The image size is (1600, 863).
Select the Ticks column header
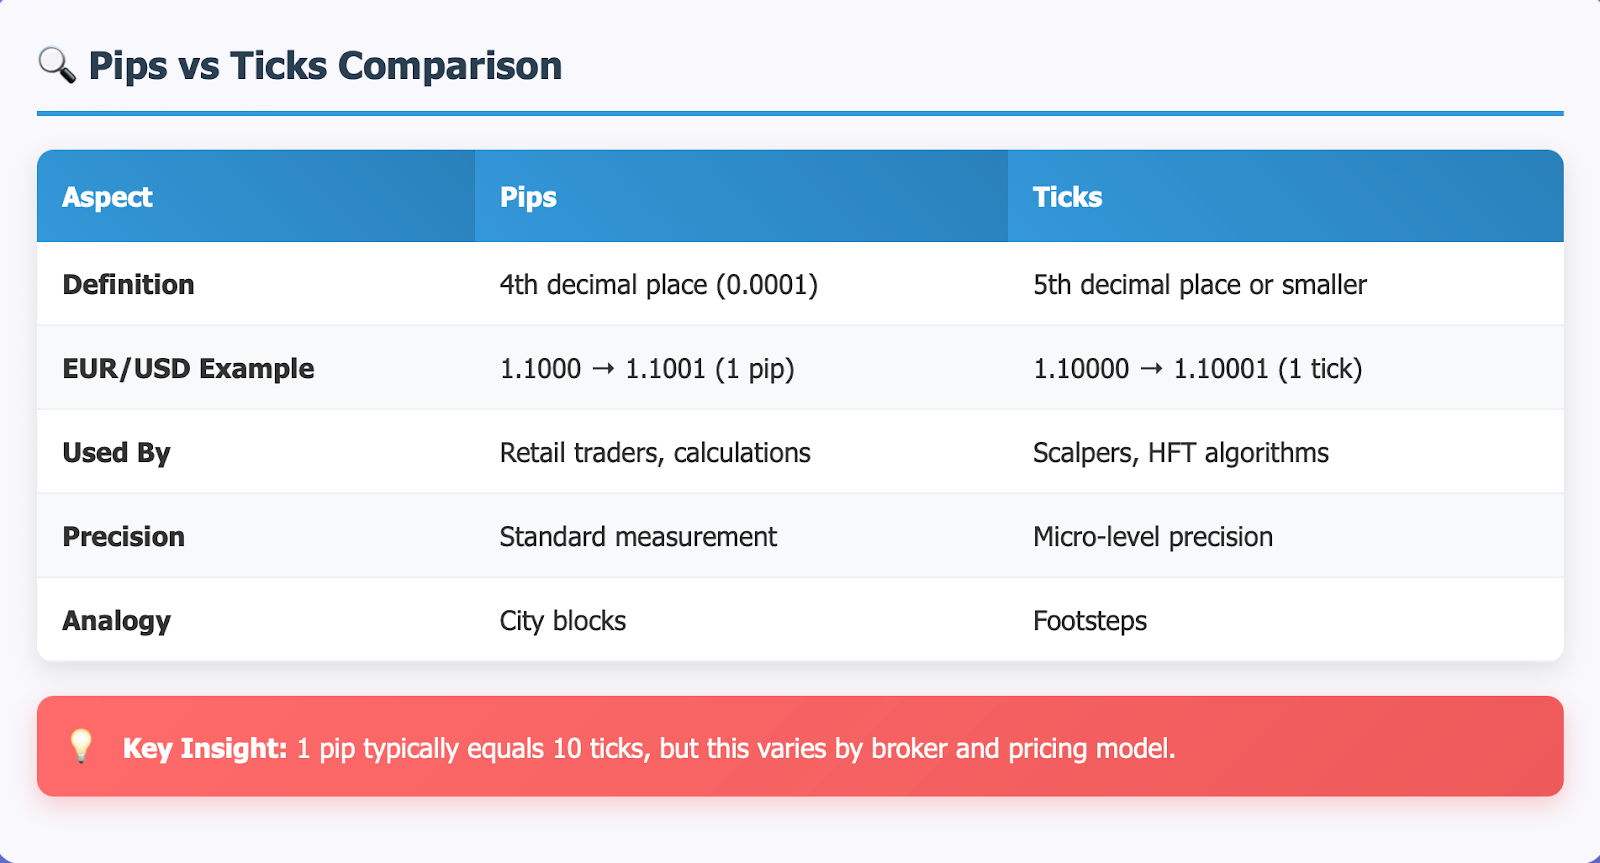tap(1285, 196)
